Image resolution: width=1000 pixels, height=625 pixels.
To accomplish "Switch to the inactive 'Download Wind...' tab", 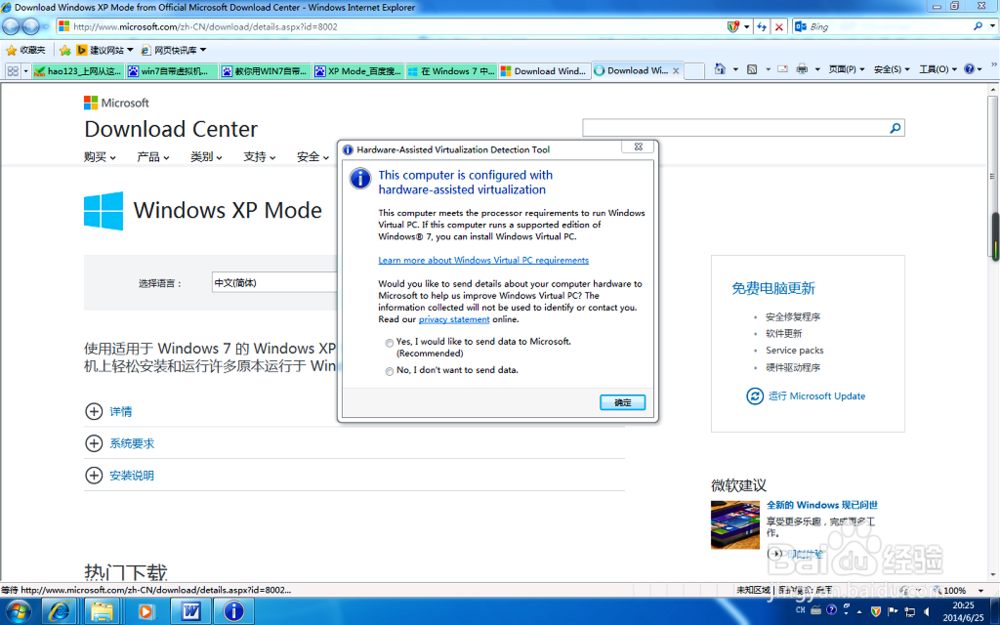I will click(x=544, y=71).
